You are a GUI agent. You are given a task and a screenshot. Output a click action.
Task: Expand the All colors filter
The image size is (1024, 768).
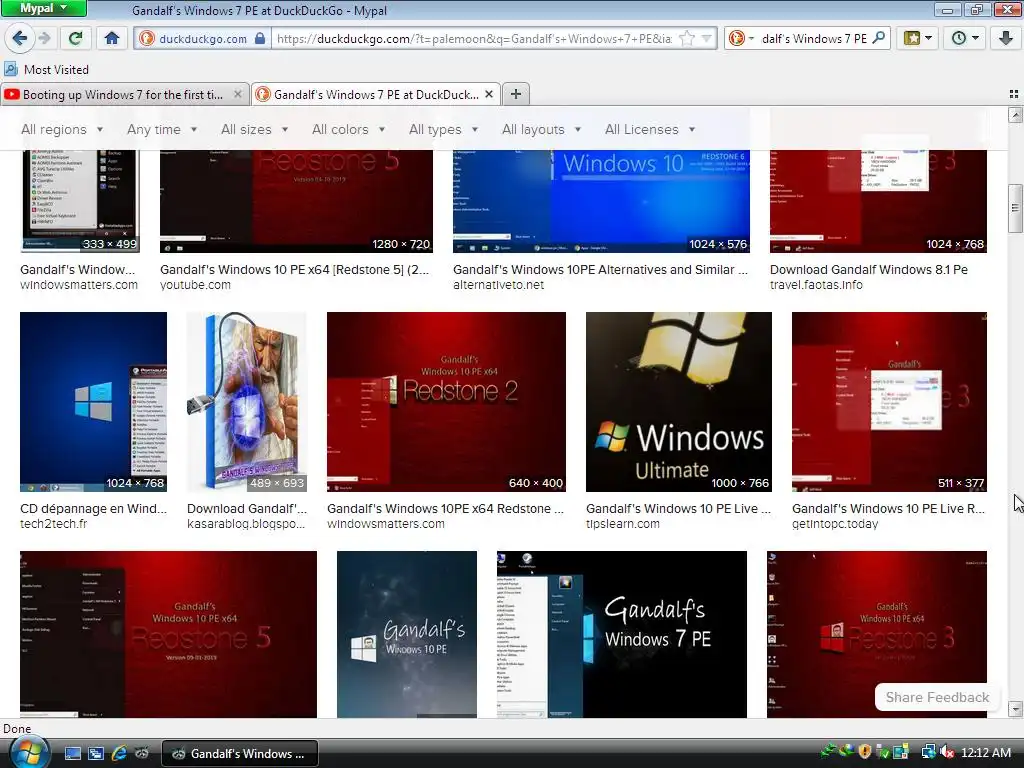tap(348, 129)
